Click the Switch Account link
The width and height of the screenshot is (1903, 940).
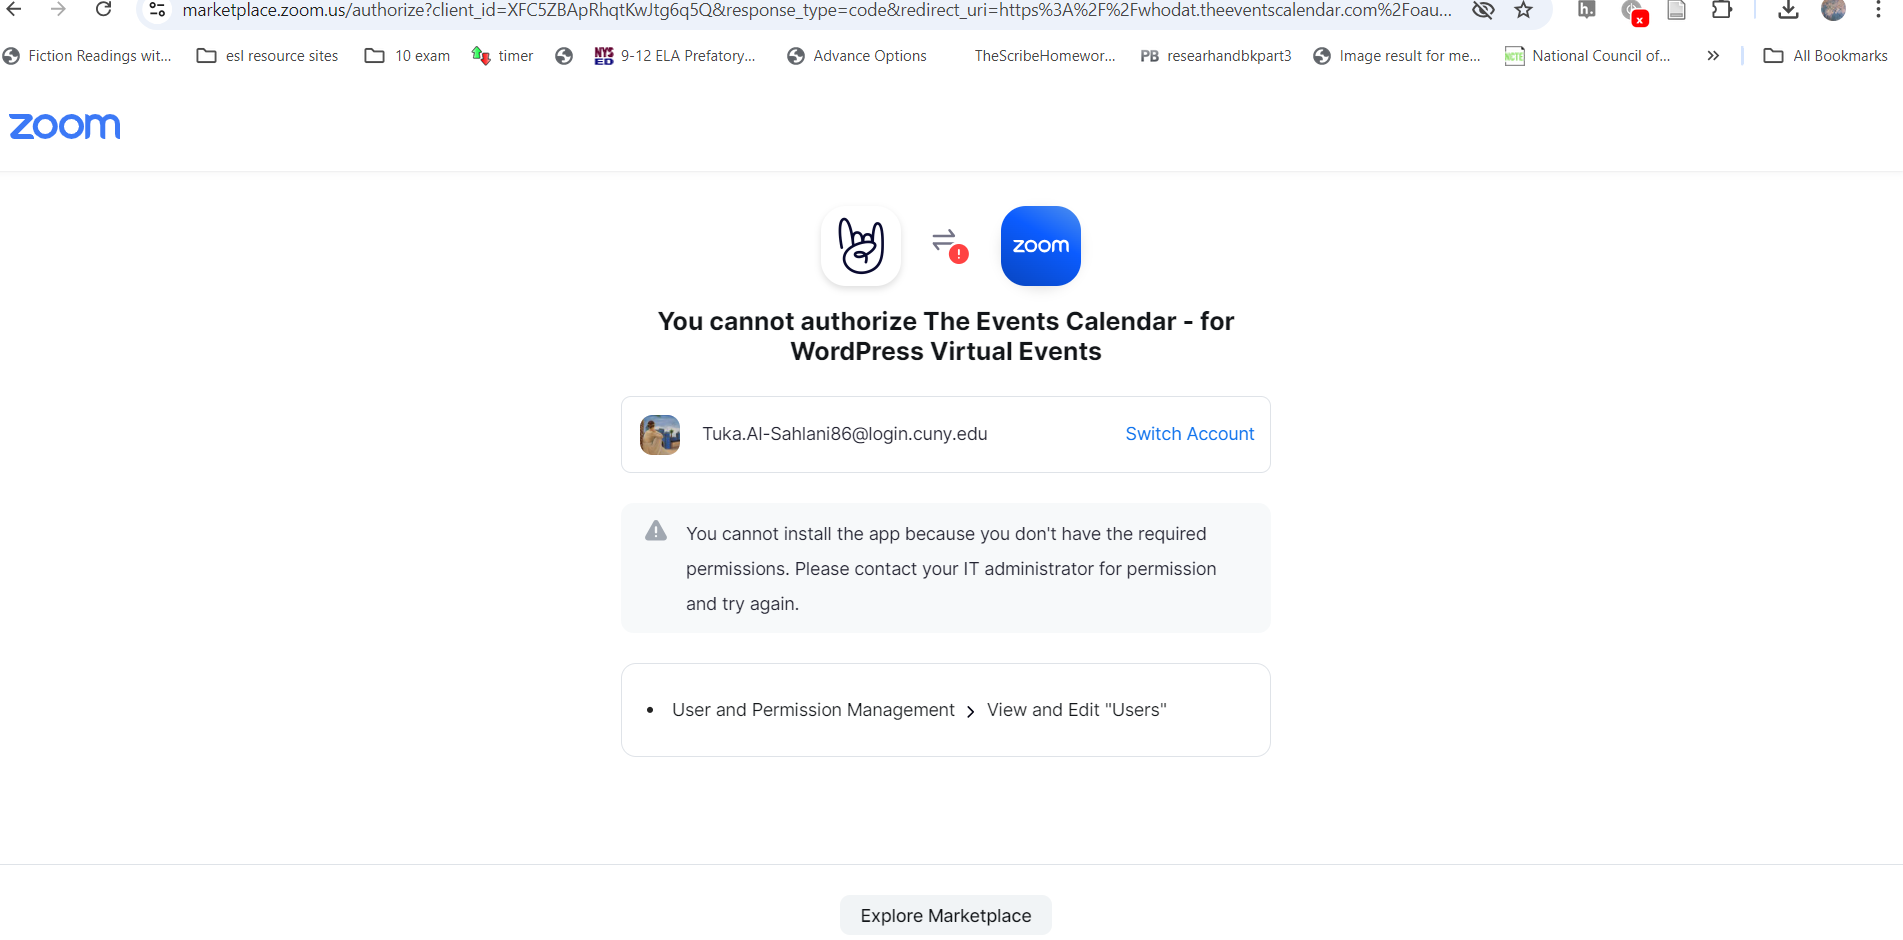click(1189, 434)
